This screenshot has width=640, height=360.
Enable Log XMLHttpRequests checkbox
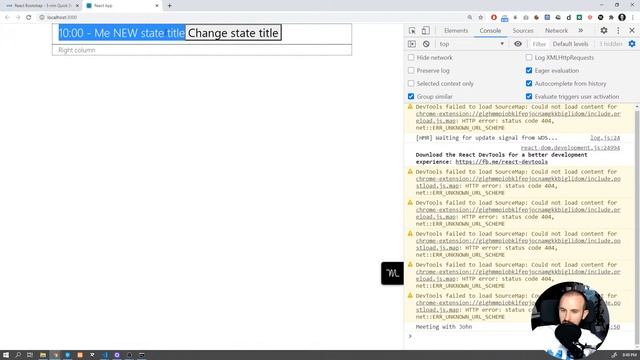point(529,58)
